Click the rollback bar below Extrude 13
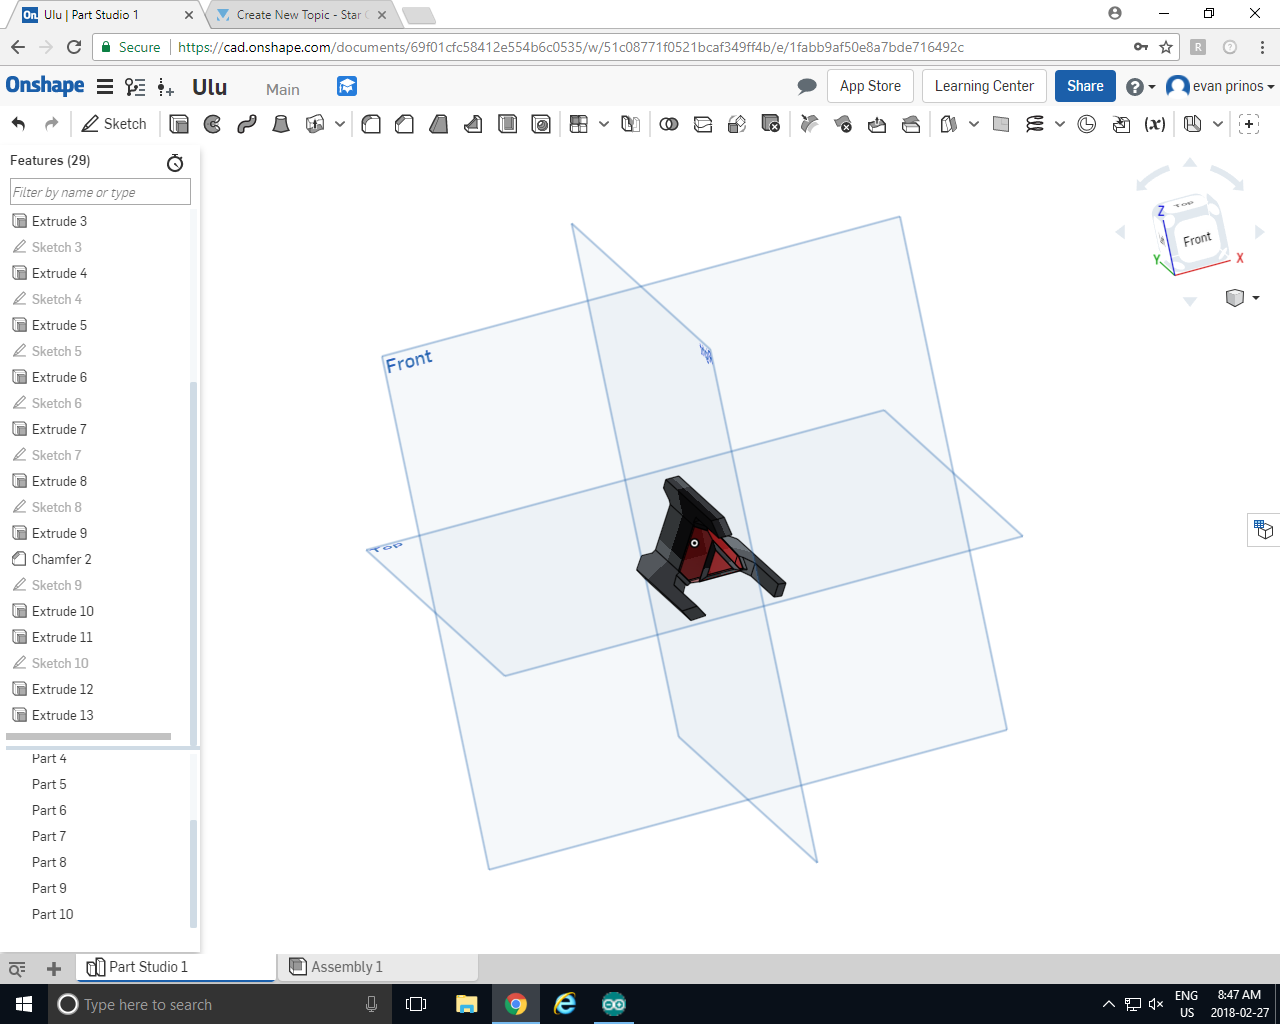 click(x=88, y=737)
